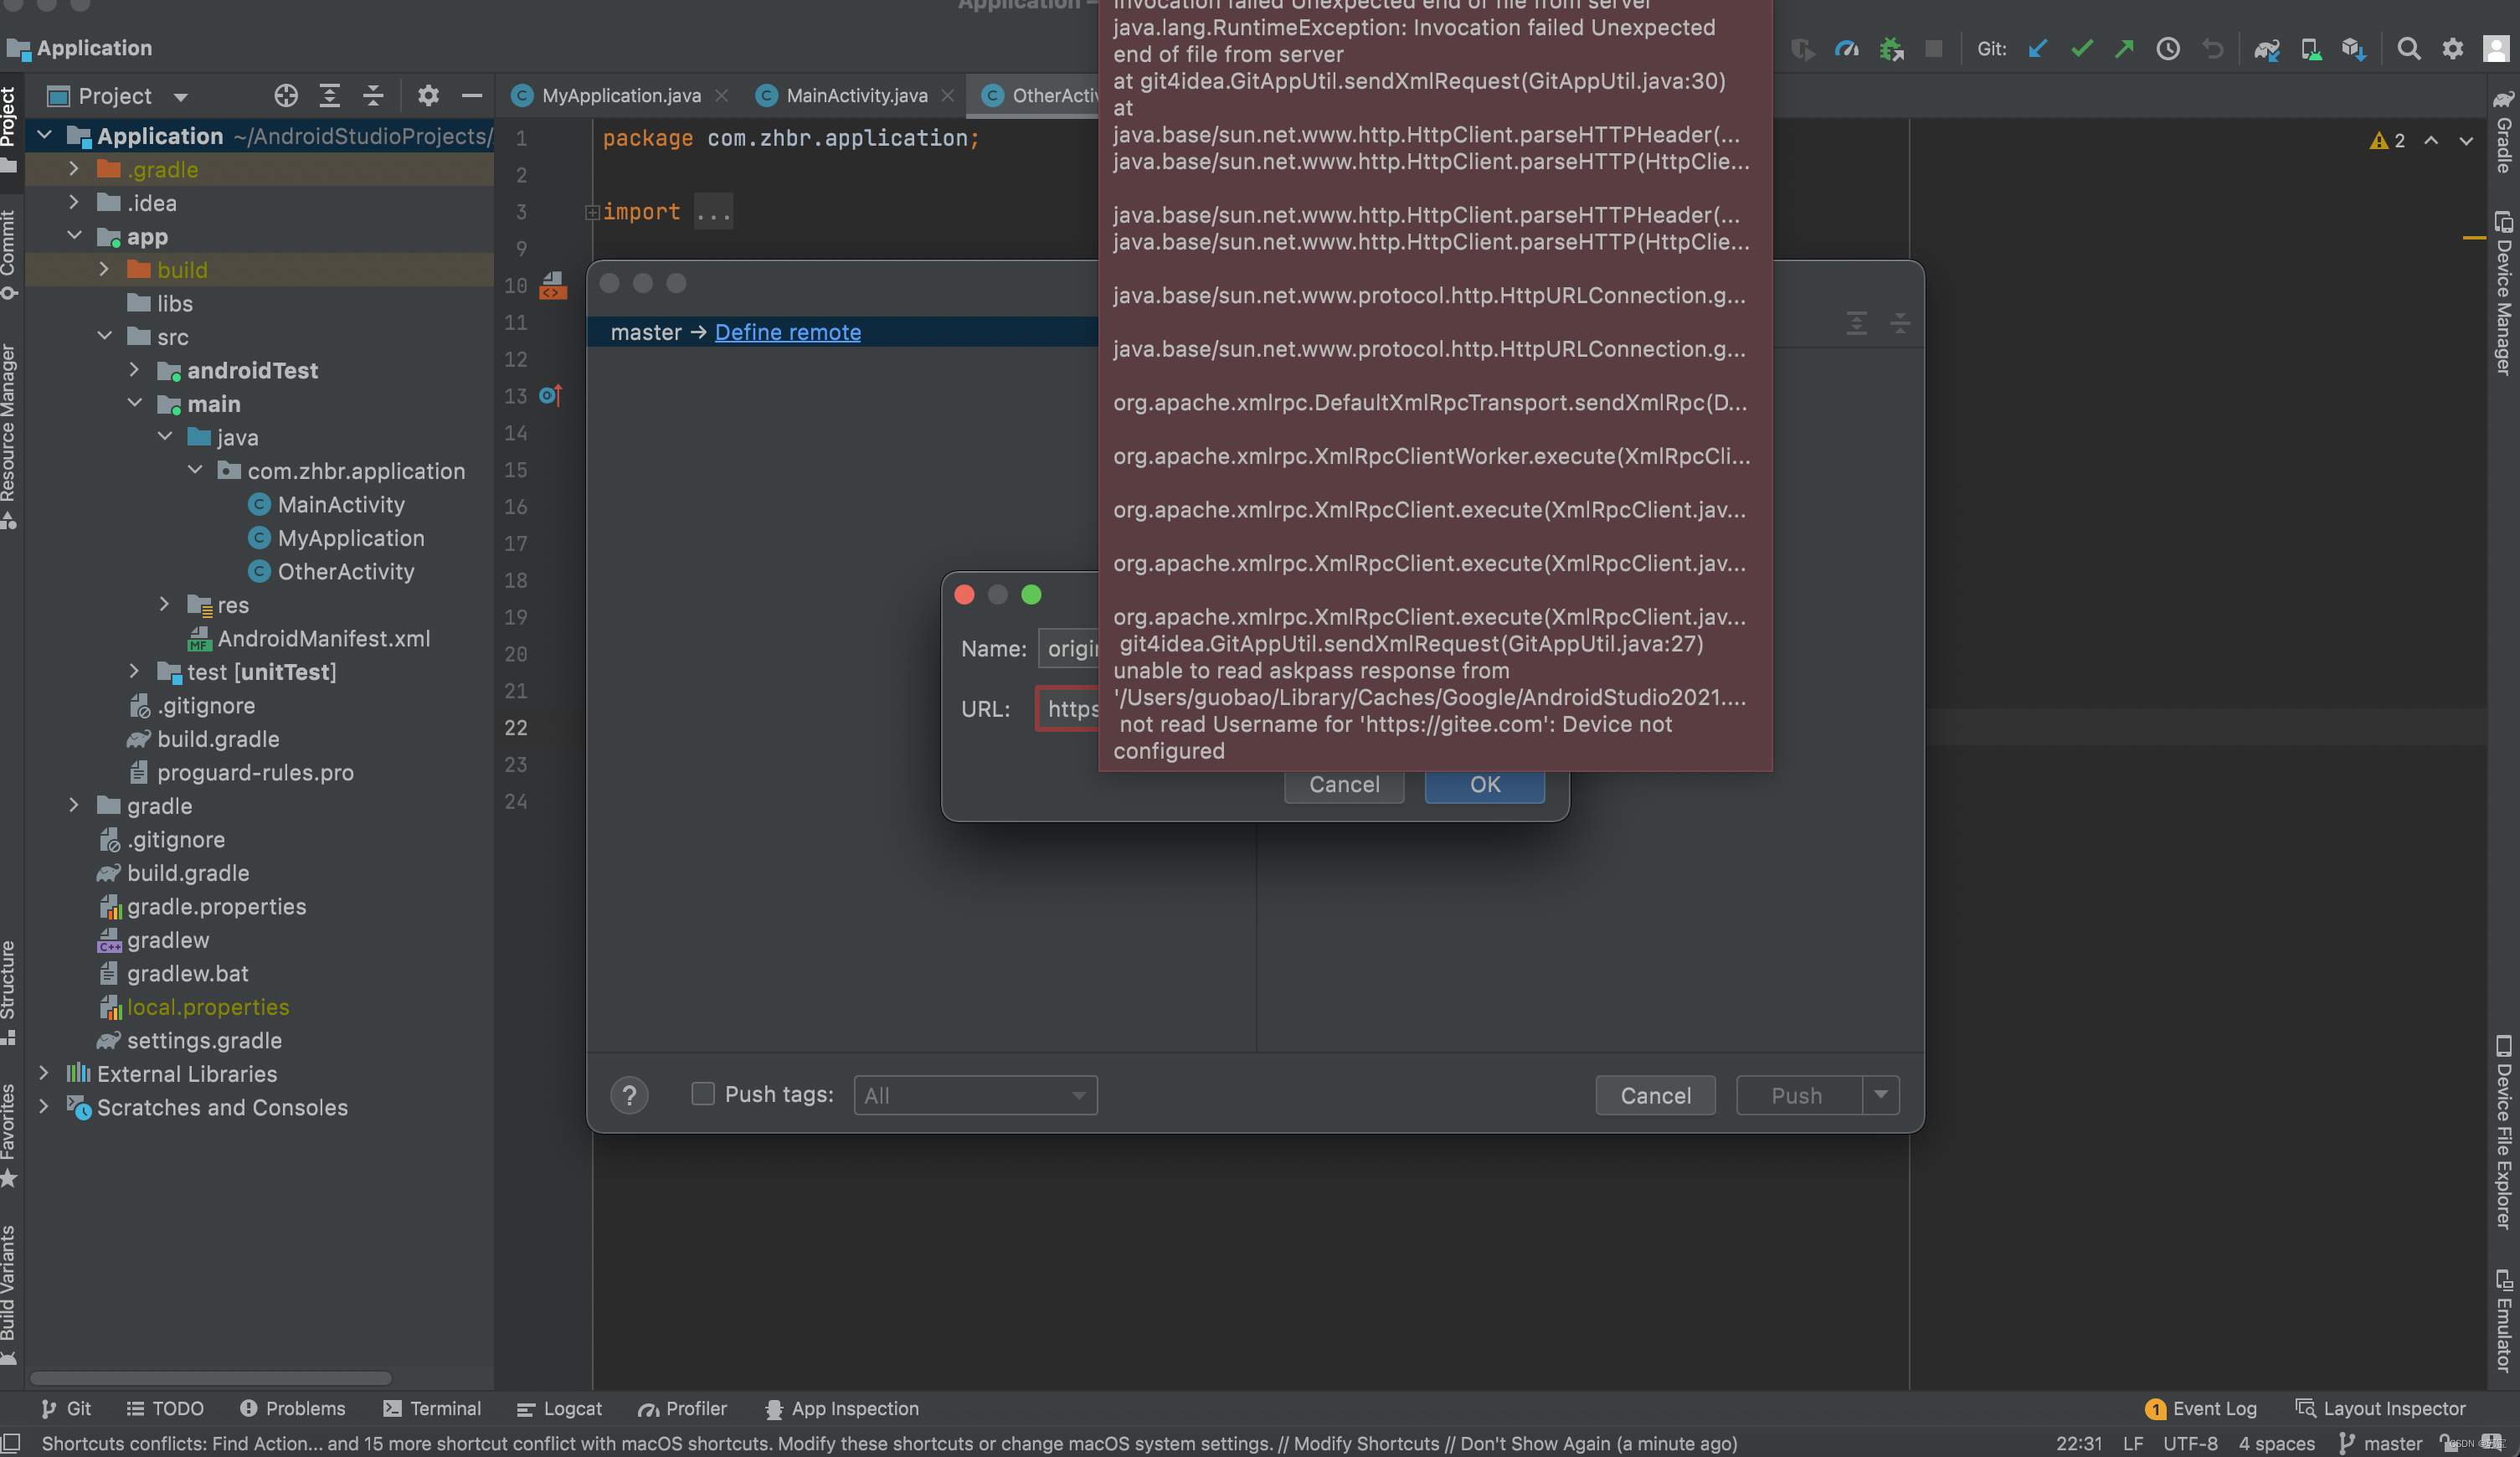Click Cancel in Define Remote dialog
The height and width of the screenshot is (1457, 2520).
pos(1344,785)
